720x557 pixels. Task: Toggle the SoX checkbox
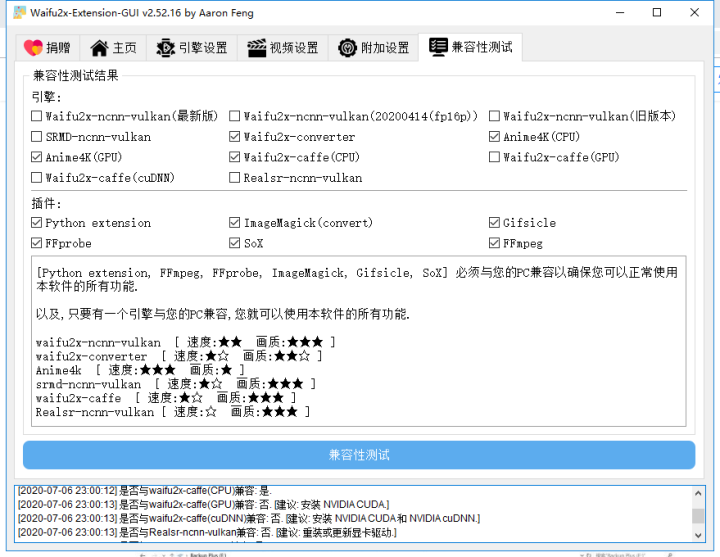click(x=234, y=243)
